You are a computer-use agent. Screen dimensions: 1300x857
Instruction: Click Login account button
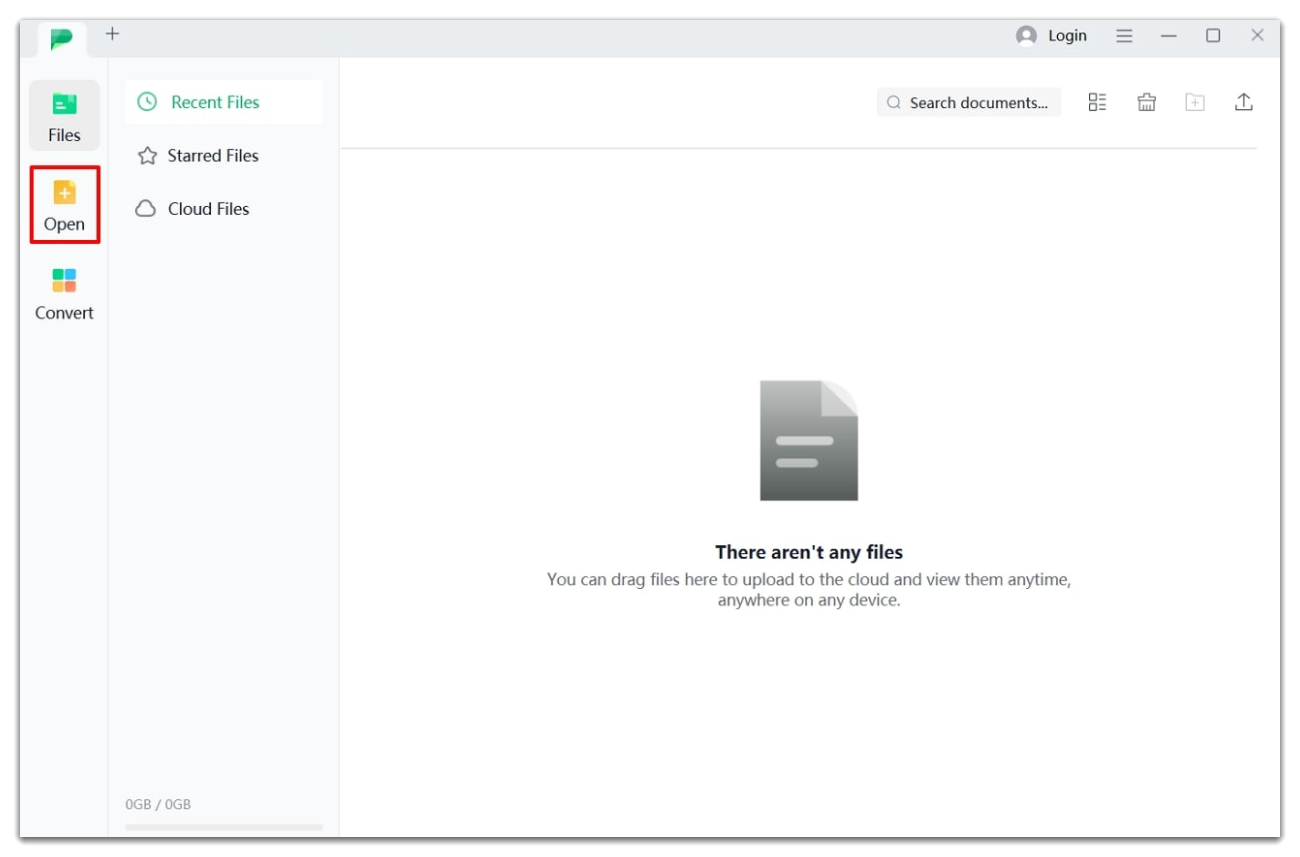(1051, 35)
